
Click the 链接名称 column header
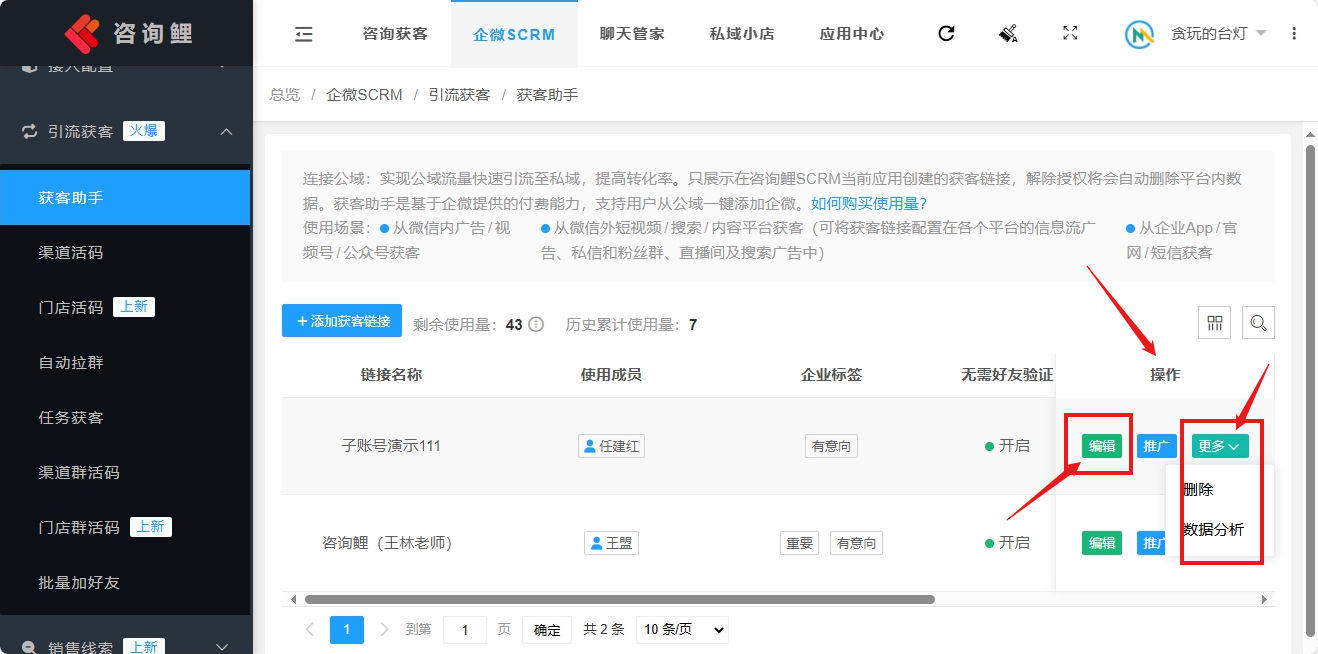tap(391, 375)
